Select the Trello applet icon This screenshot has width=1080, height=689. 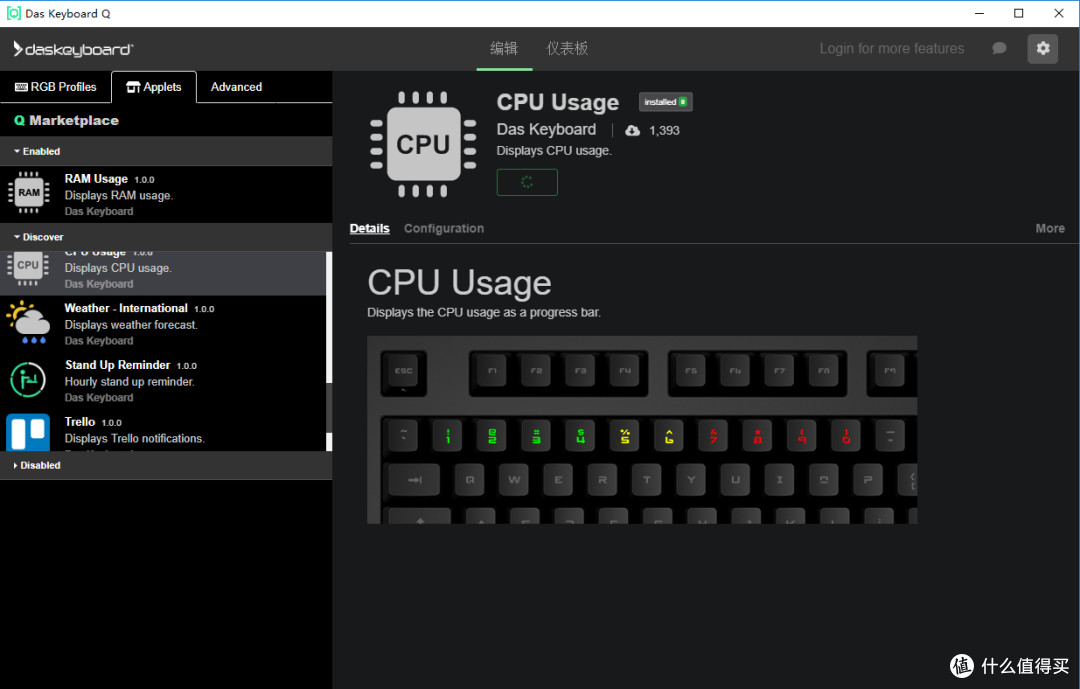coord(28,432)
